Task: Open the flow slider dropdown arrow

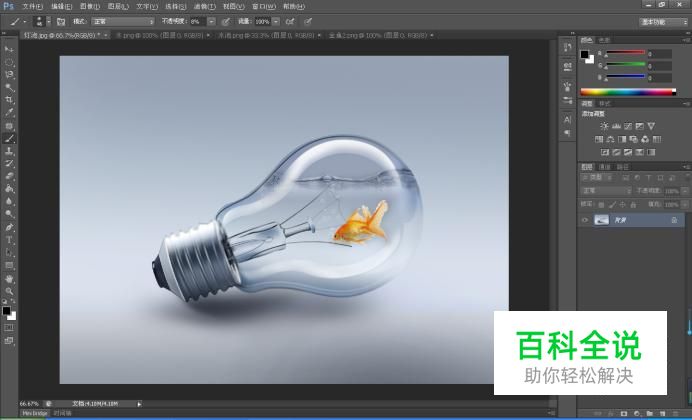Action: tap(276, 21)
